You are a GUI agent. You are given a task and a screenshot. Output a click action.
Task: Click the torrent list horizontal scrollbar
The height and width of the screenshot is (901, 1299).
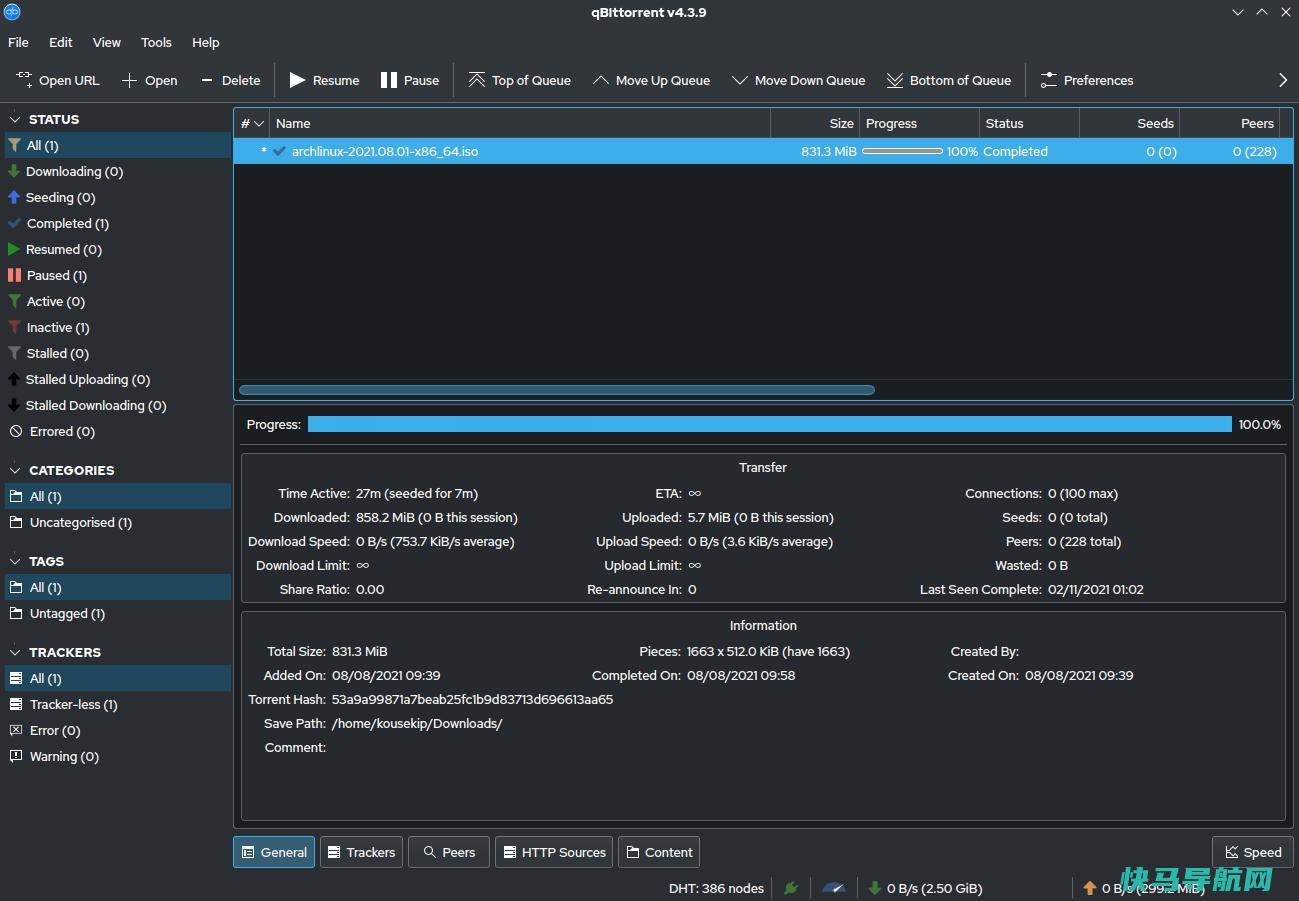point(557,390)
